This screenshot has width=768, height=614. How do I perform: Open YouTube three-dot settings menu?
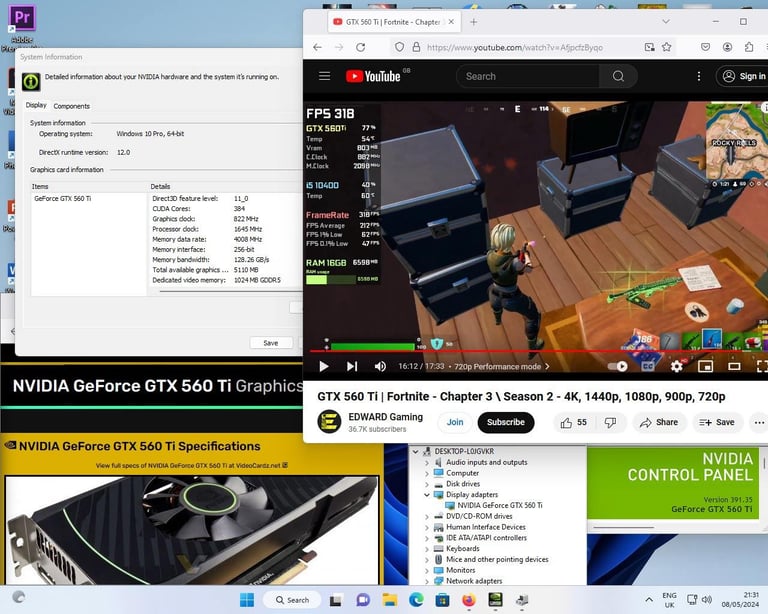tap(699, 76)
